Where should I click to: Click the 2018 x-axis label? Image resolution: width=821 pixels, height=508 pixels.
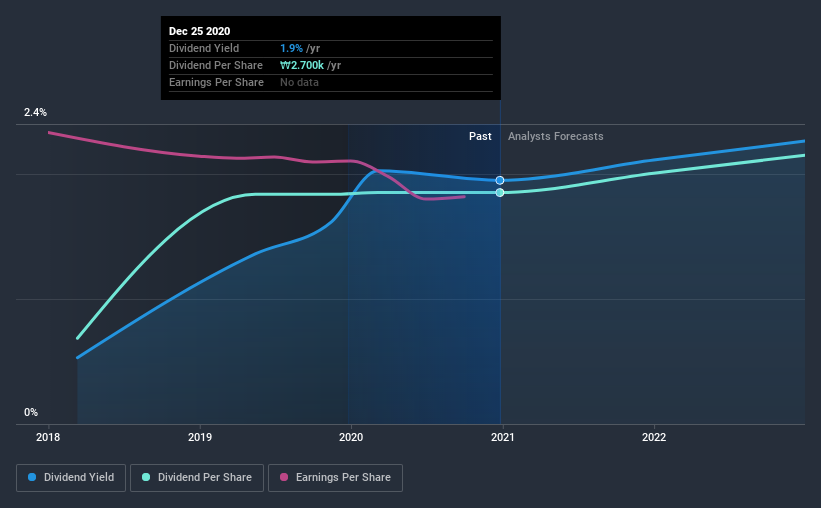[x=48, y=437]
